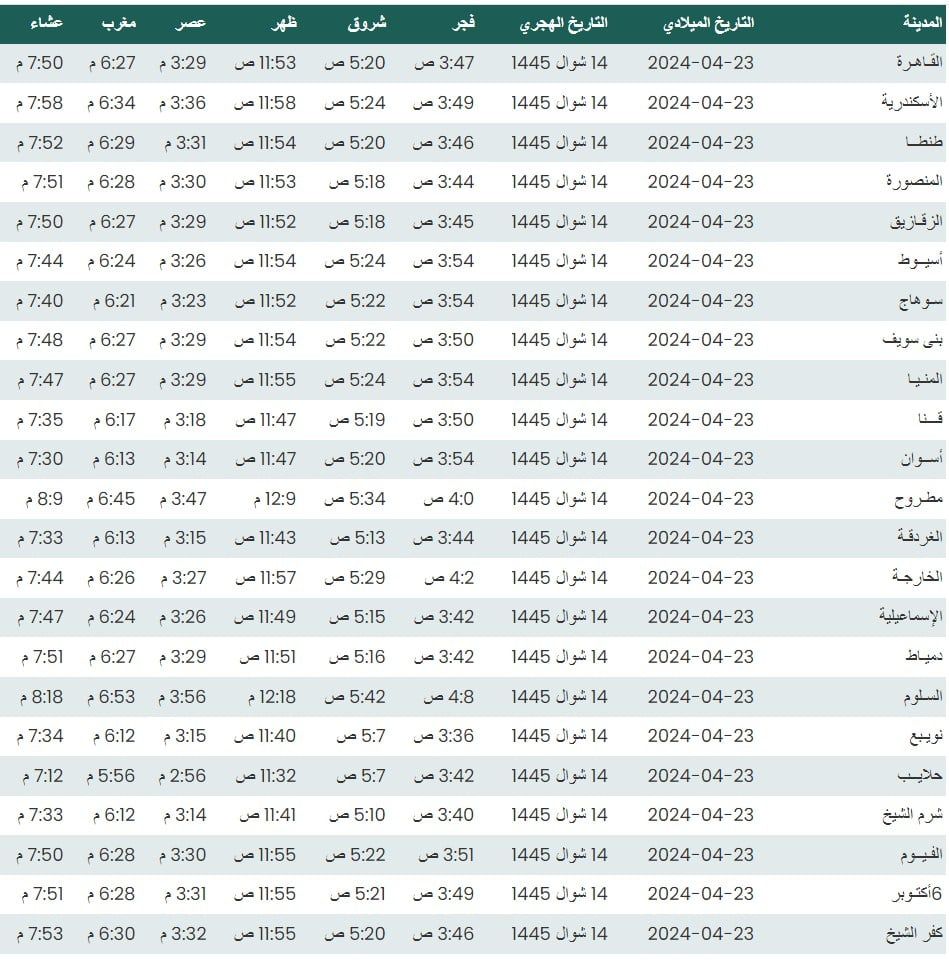Click the 5:21 ص sunrise time for 6أكتوبر
The height and width of the screenshot is (961, 949).
tap(358, 894)
